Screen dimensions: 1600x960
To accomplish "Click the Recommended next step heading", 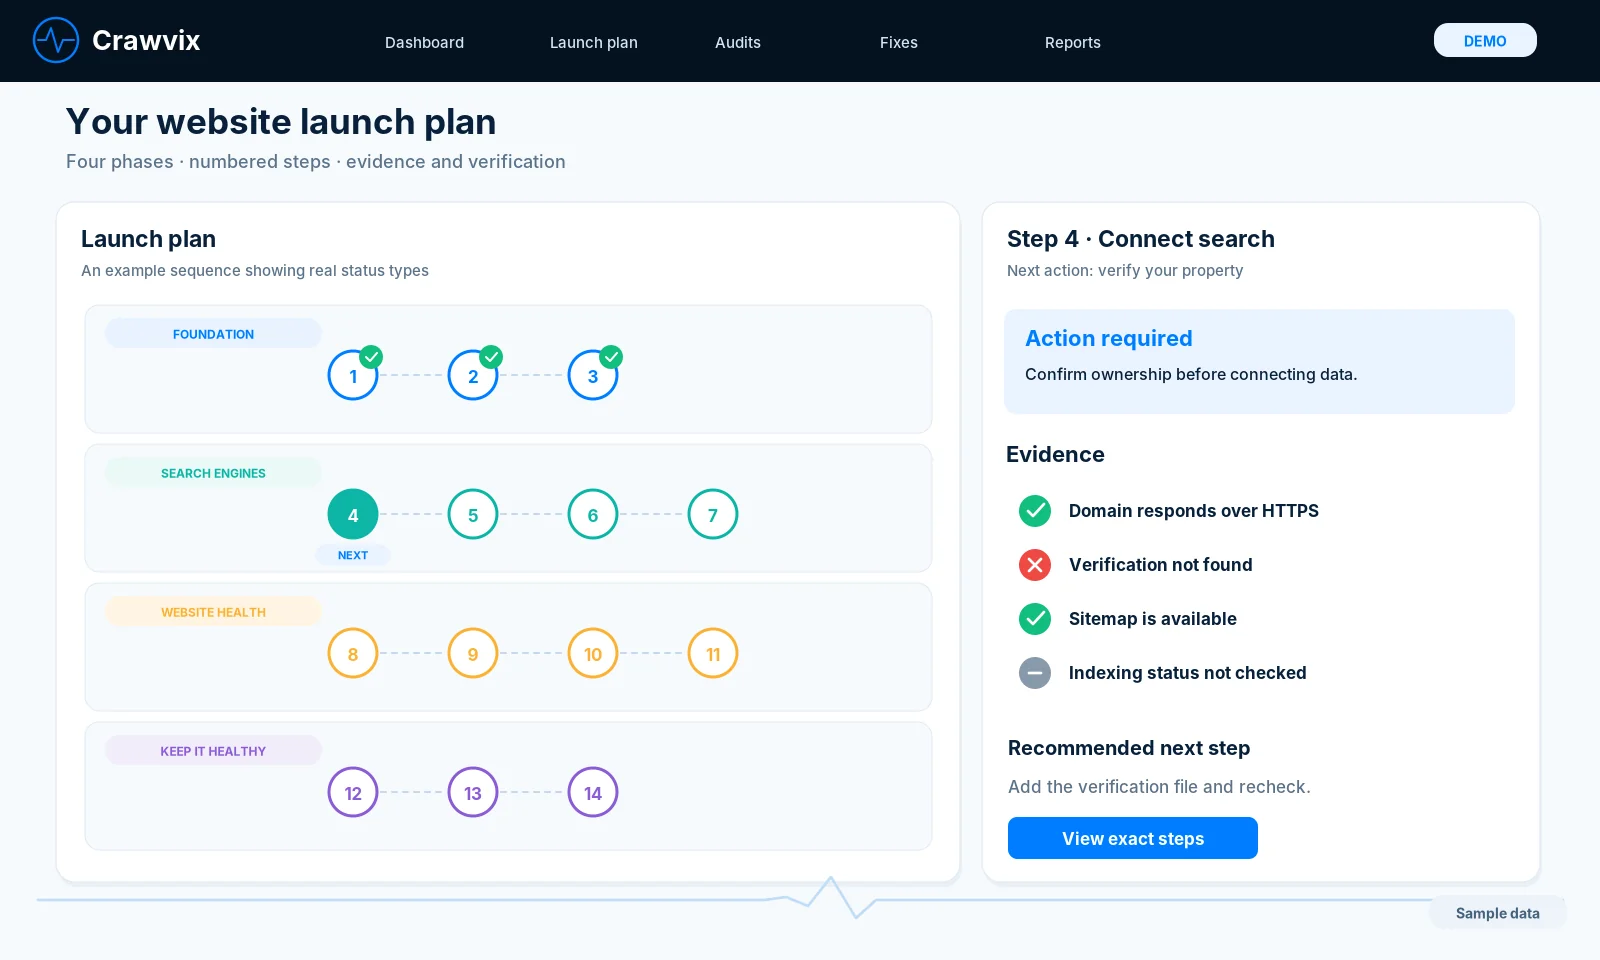I will tap(1129, 748).
